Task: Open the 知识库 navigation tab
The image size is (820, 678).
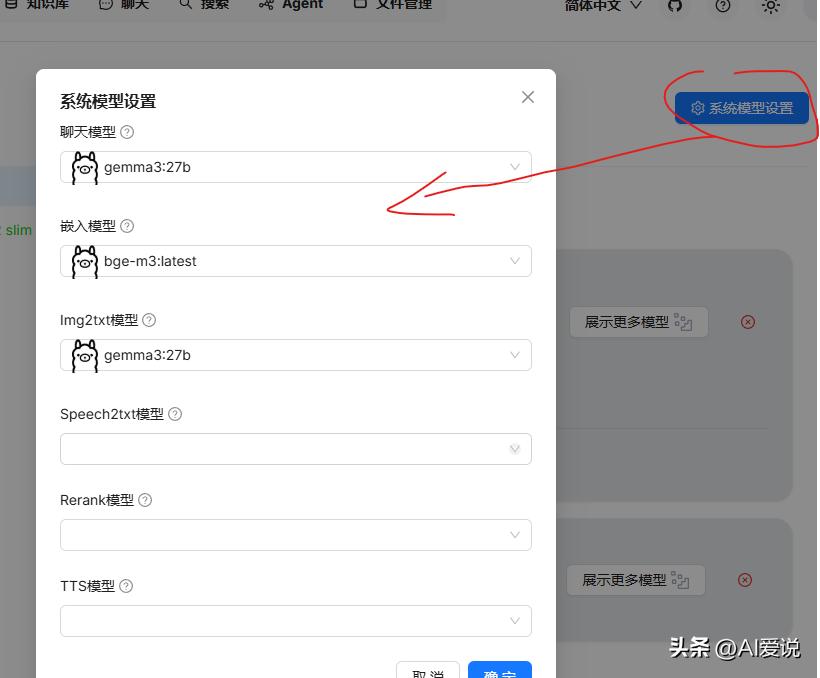Action: pos(37,4)
